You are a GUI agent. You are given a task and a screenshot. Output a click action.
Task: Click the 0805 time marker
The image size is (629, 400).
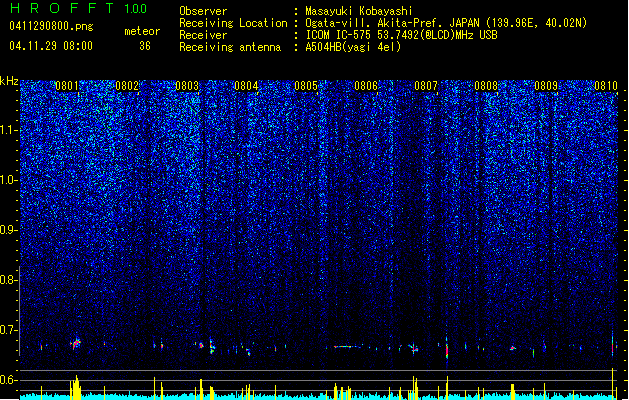pyautogui.click(x=306, y=86)
